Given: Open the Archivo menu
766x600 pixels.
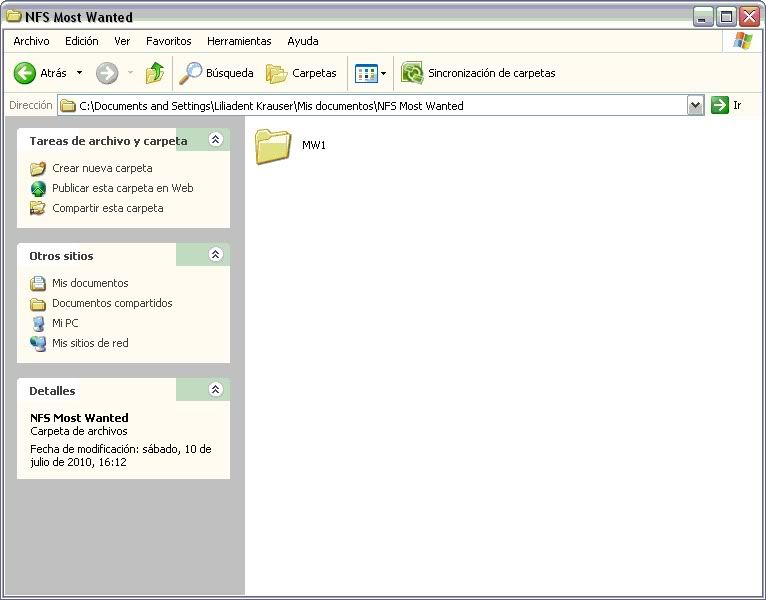Looking at the screenshot, I should [x=31, y=41].
